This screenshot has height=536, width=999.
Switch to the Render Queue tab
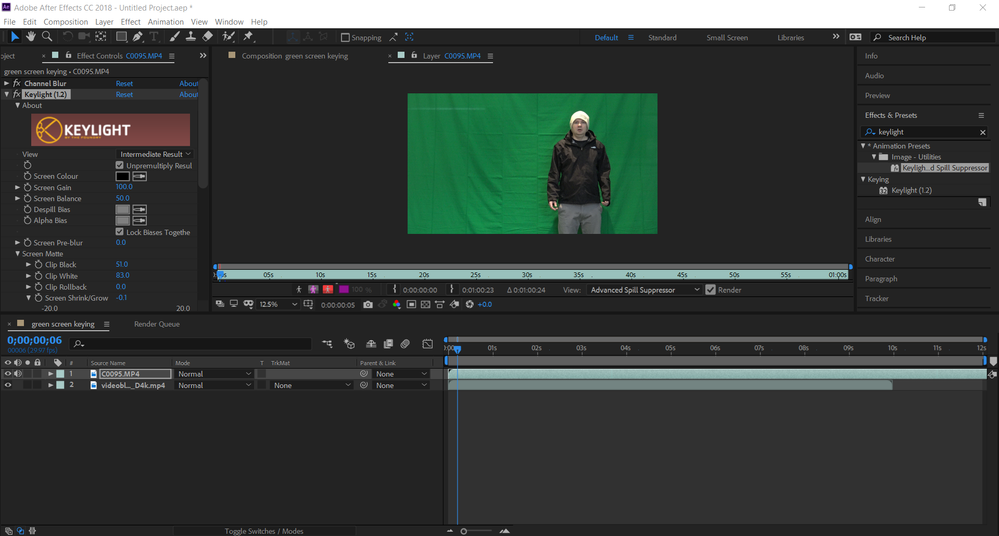[x=157, y=324]
